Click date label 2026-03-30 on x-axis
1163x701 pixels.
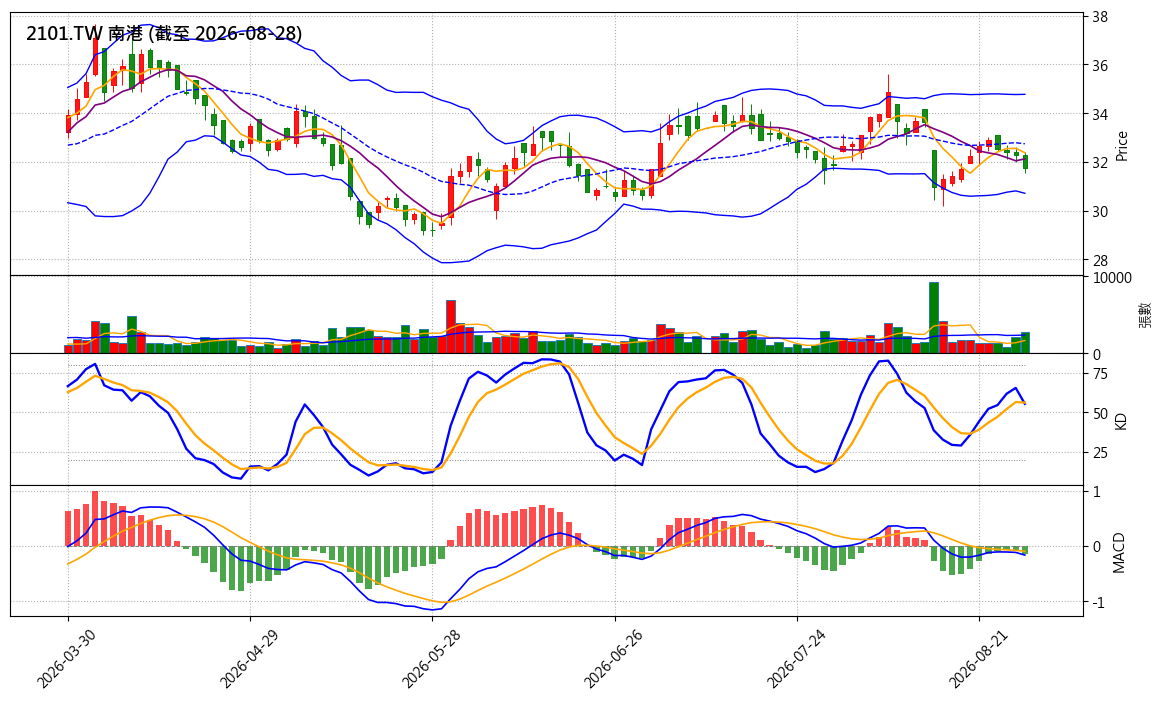[x=65, y=659]
